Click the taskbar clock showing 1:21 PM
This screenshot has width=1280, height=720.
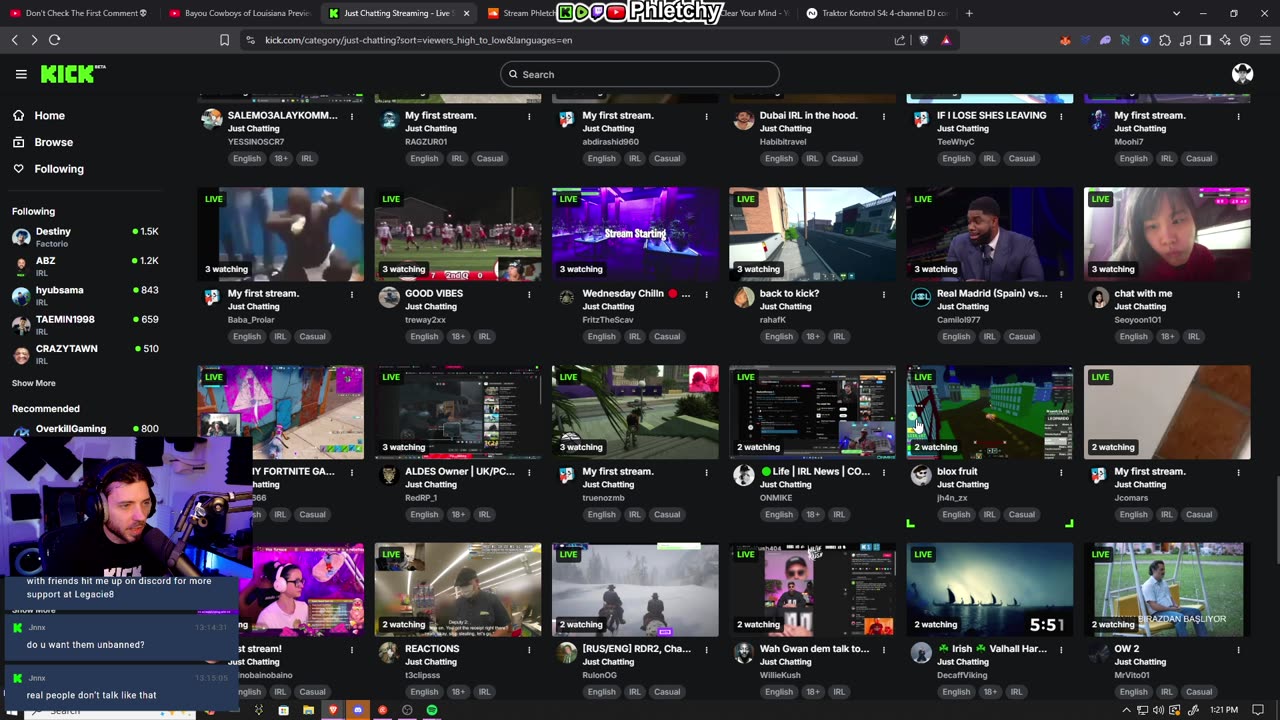coord(1224,710)
